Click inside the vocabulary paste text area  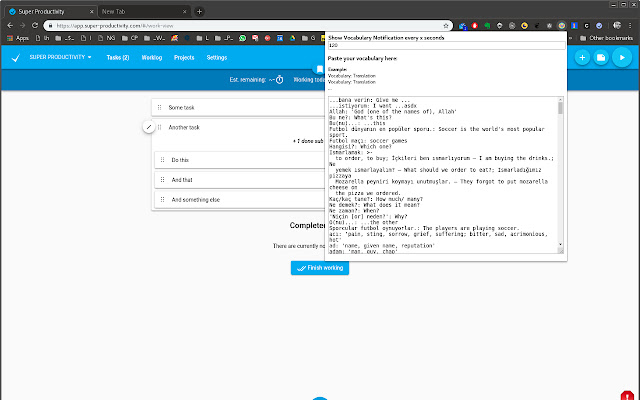pos(443,175)
